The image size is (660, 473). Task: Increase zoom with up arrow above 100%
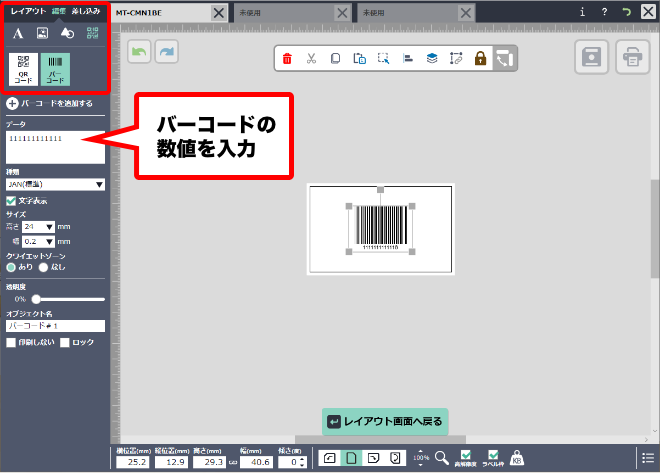pos(420,451)
